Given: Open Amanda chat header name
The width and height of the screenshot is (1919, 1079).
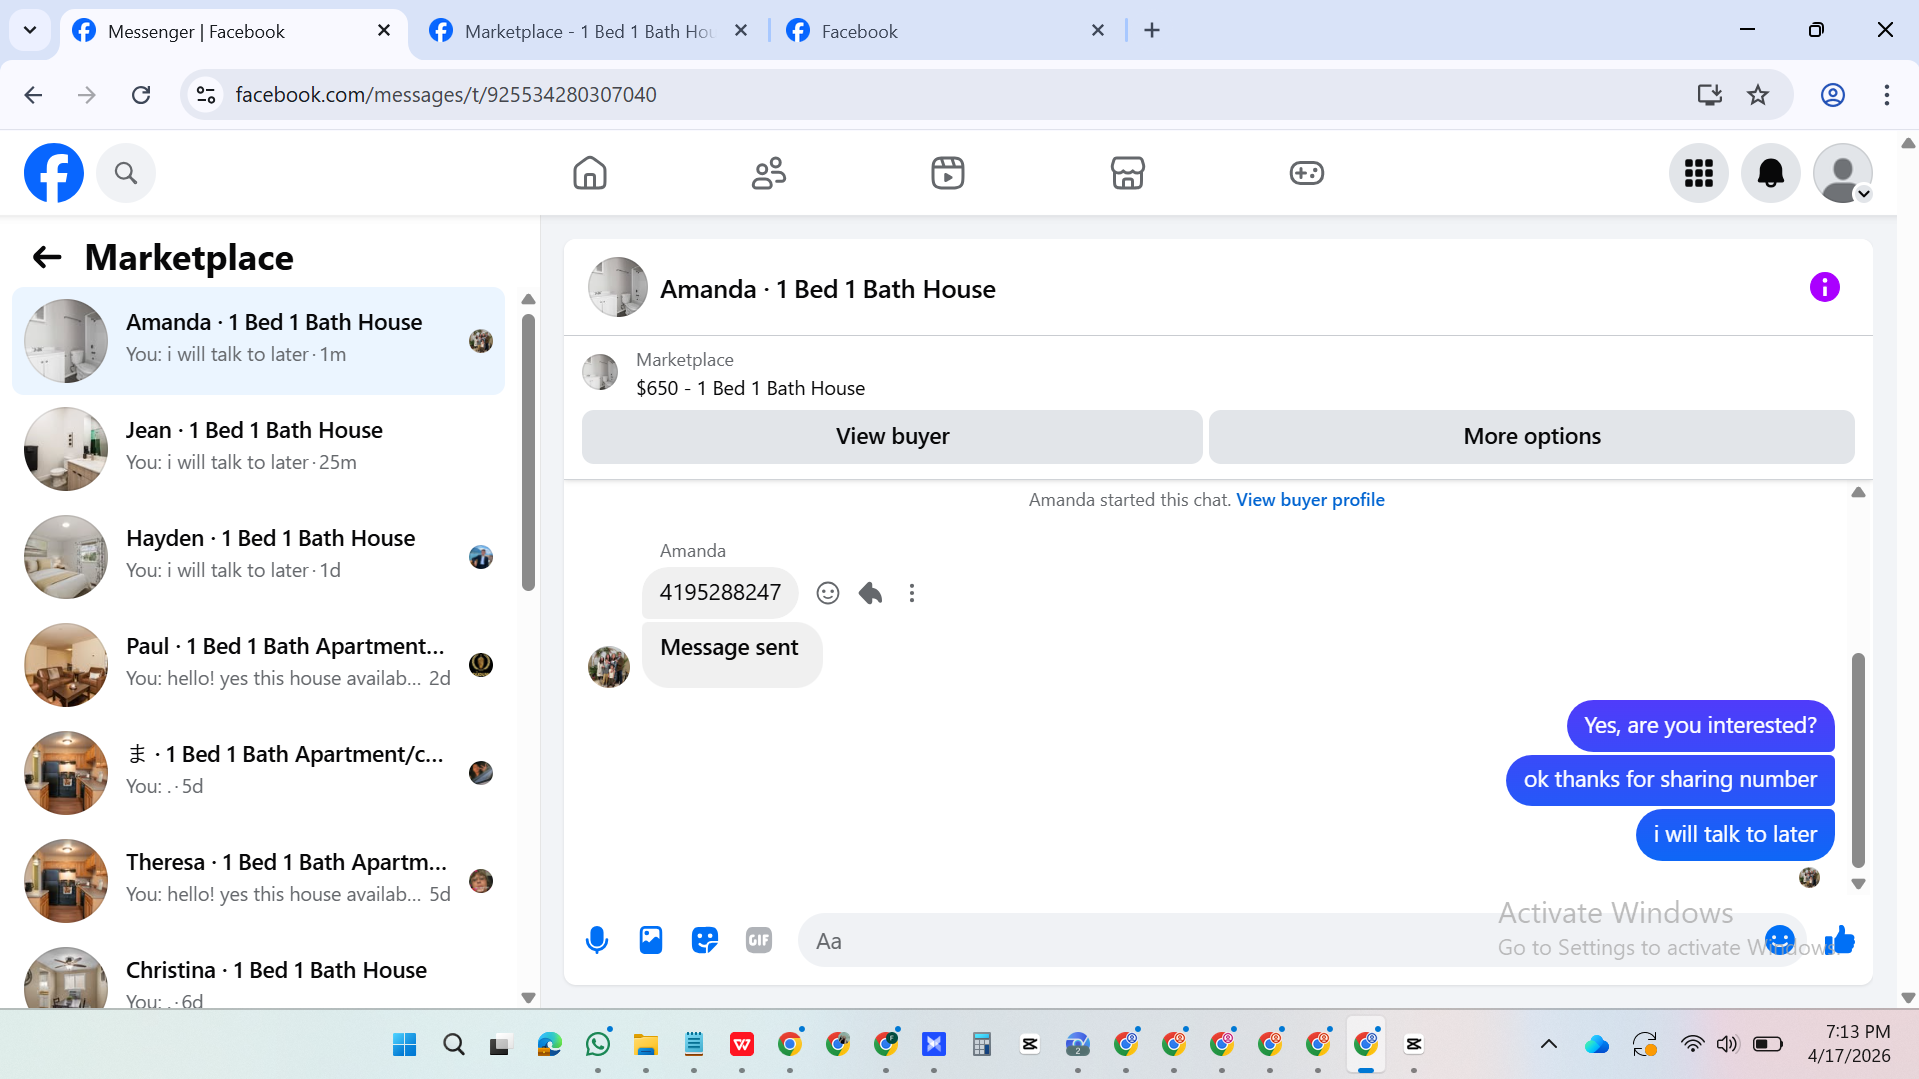Looking at the screenshot, I should tap(828, 289).
